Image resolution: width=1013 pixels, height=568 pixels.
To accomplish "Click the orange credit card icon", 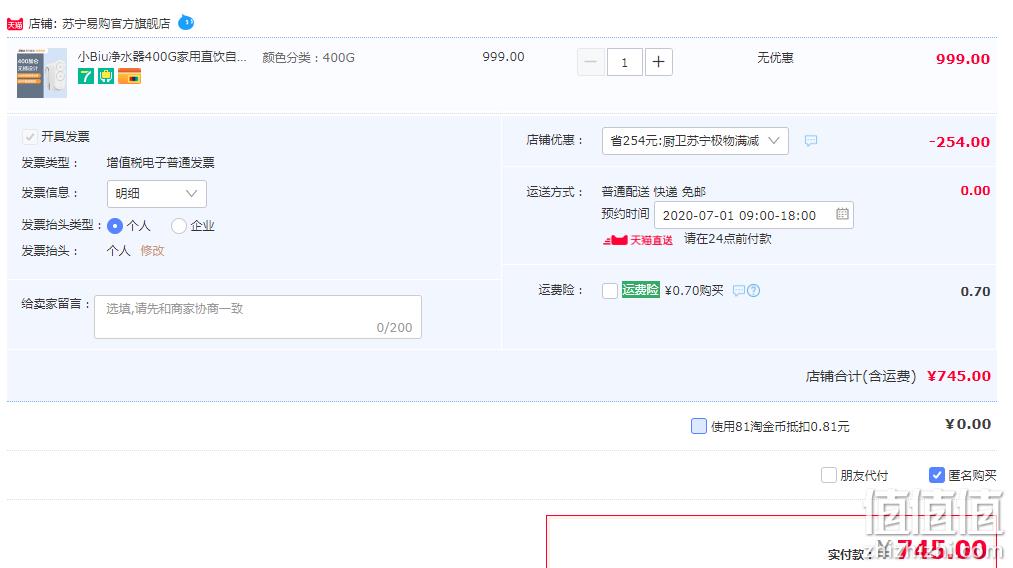I will 129,76.
